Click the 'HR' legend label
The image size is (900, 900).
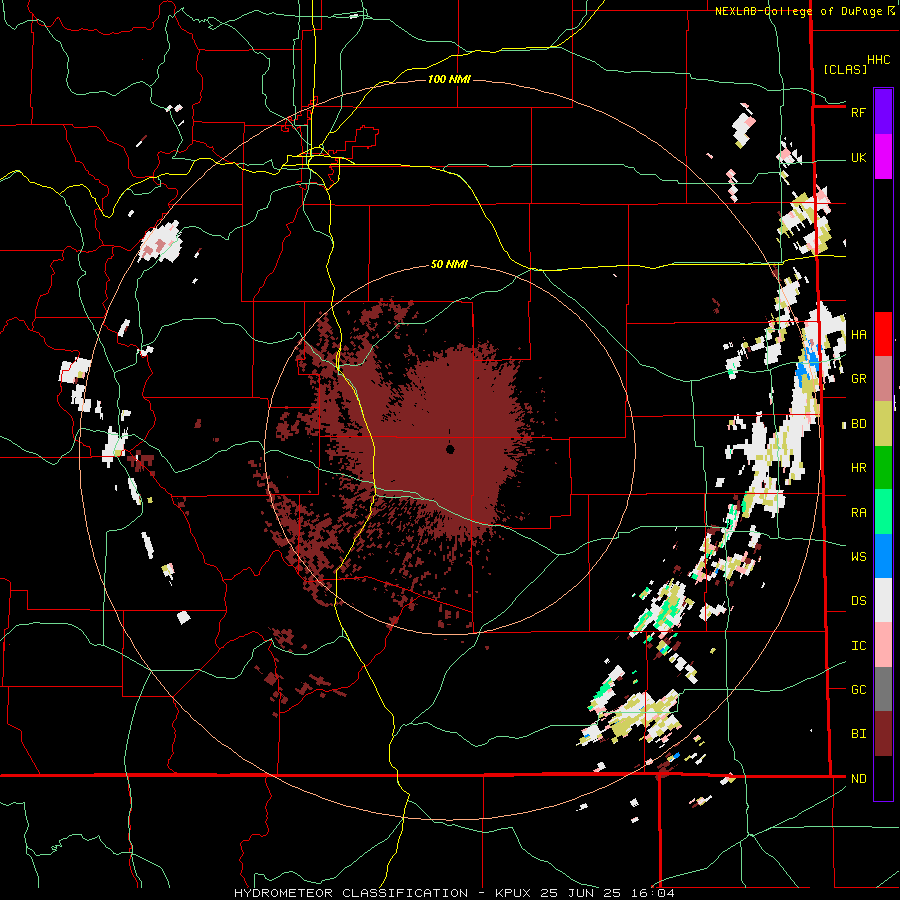pos(858,468)
